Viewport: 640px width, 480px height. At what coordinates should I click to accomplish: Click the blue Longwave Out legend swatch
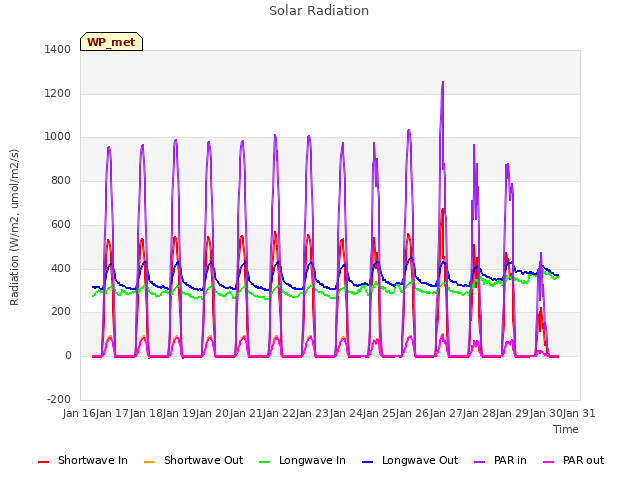click(368, 462)
